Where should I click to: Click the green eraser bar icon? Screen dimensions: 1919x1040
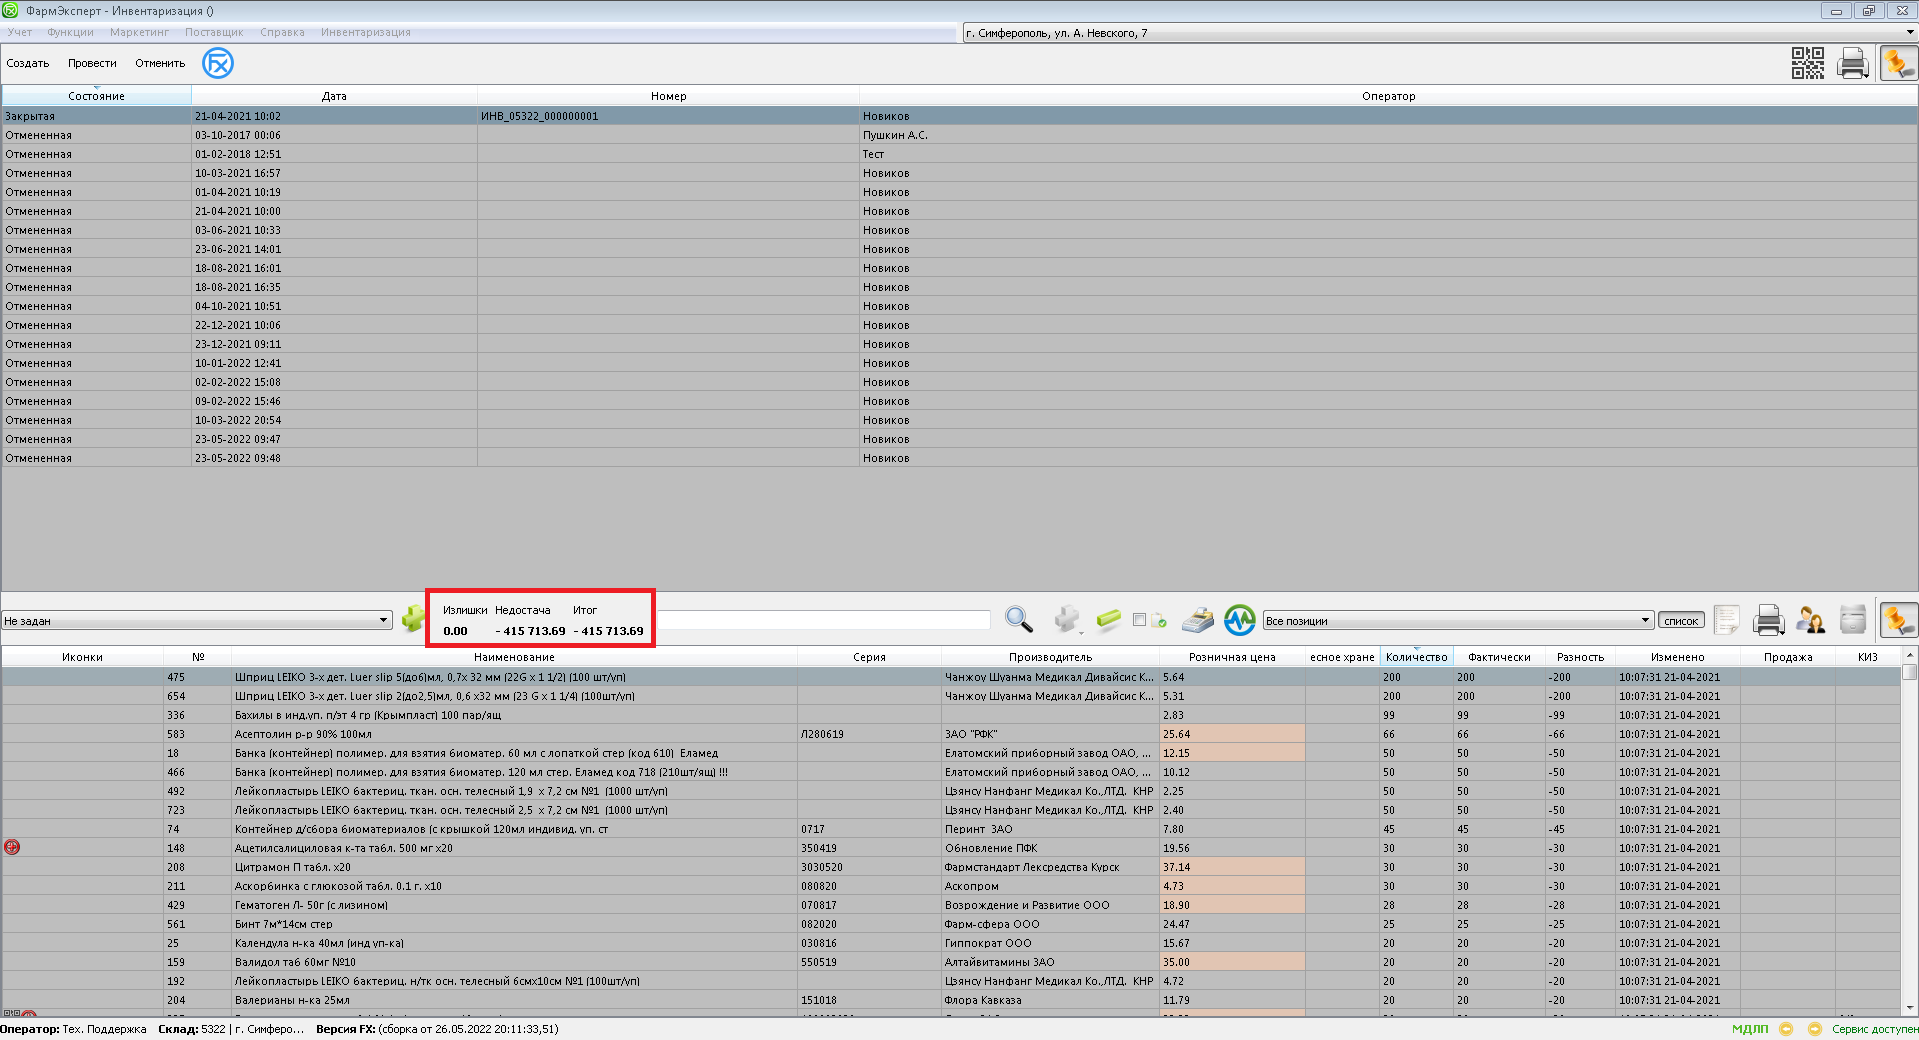point(1108,620)
